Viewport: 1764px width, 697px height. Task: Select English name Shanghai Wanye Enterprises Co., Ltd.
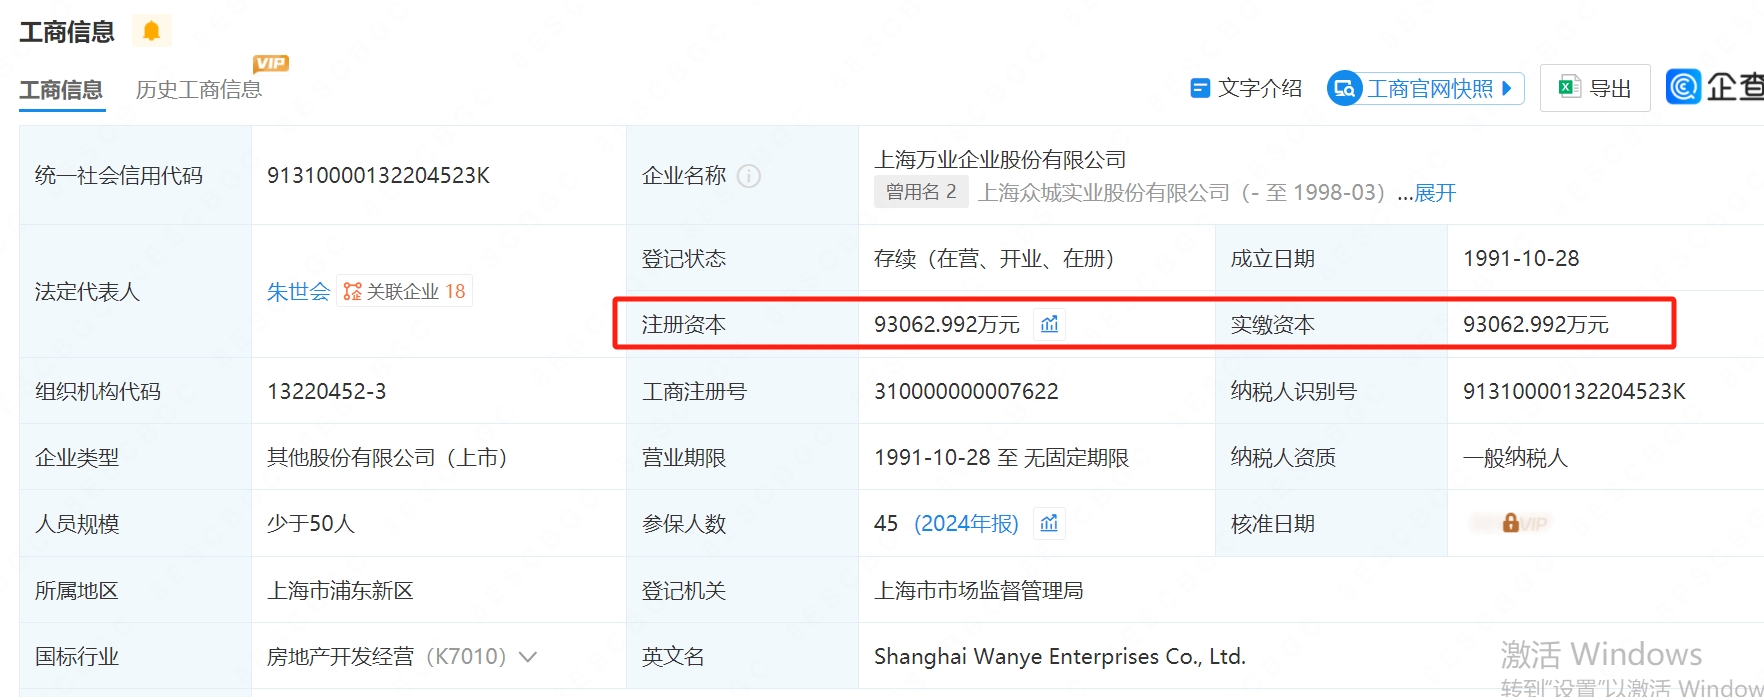1060,657
